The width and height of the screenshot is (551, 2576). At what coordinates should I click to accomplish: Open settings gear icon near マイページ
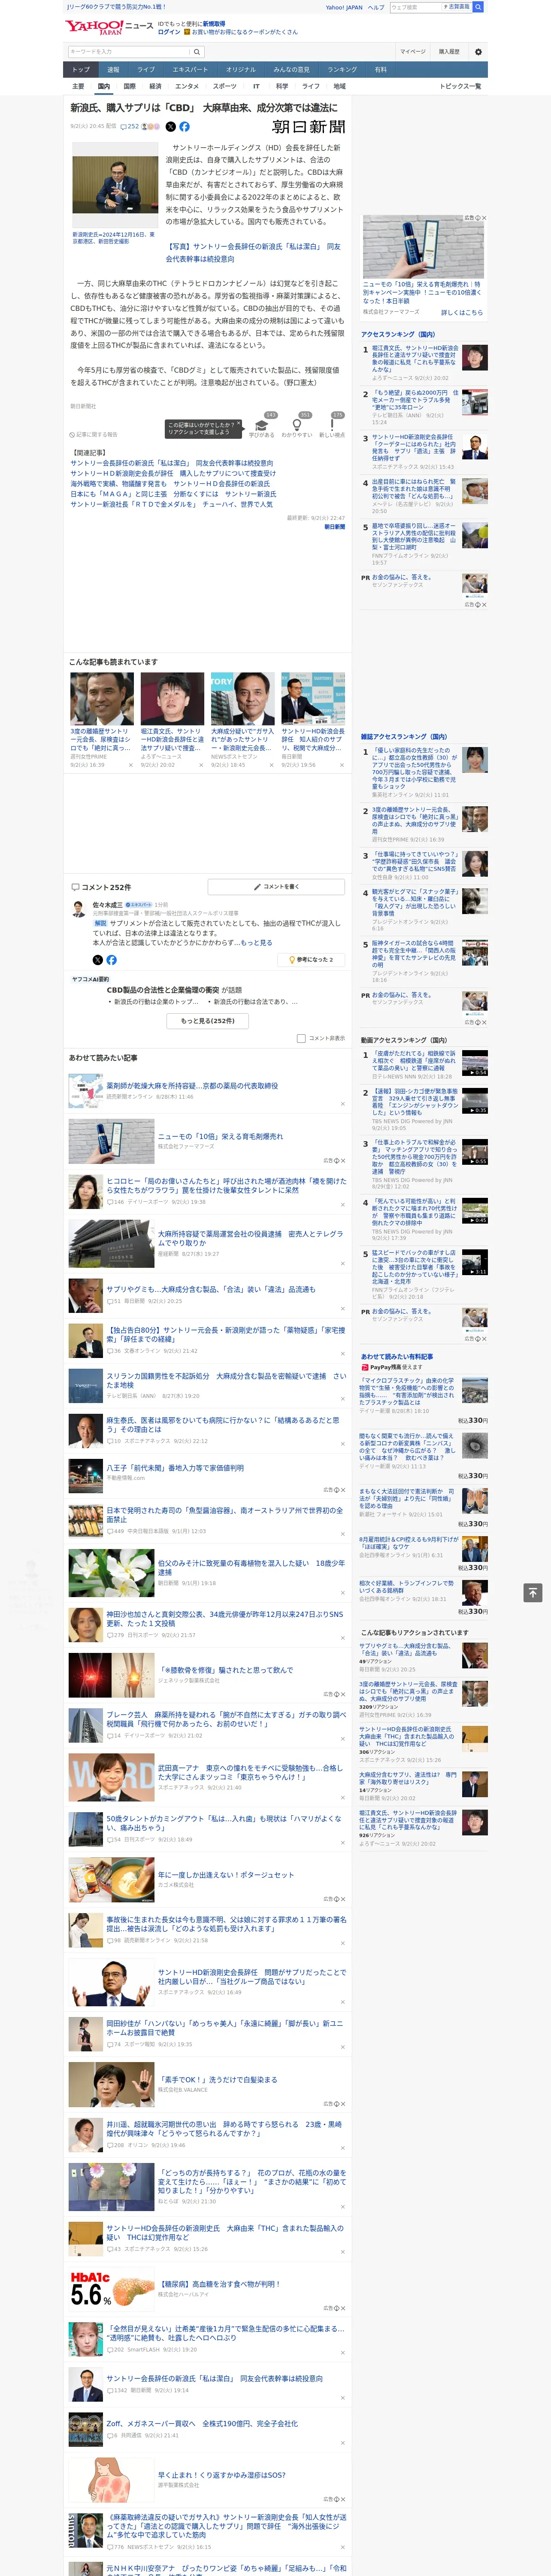[x=478, y=51]
